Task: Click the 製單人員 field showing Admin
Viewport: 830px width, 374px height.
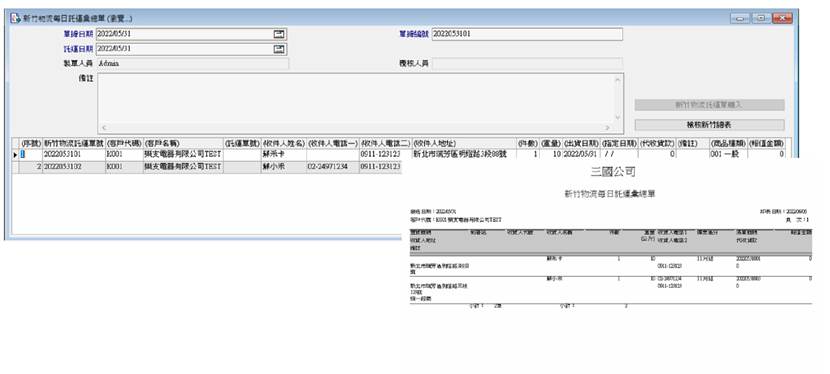Action: pyautogui.click(x=192, y=63)
